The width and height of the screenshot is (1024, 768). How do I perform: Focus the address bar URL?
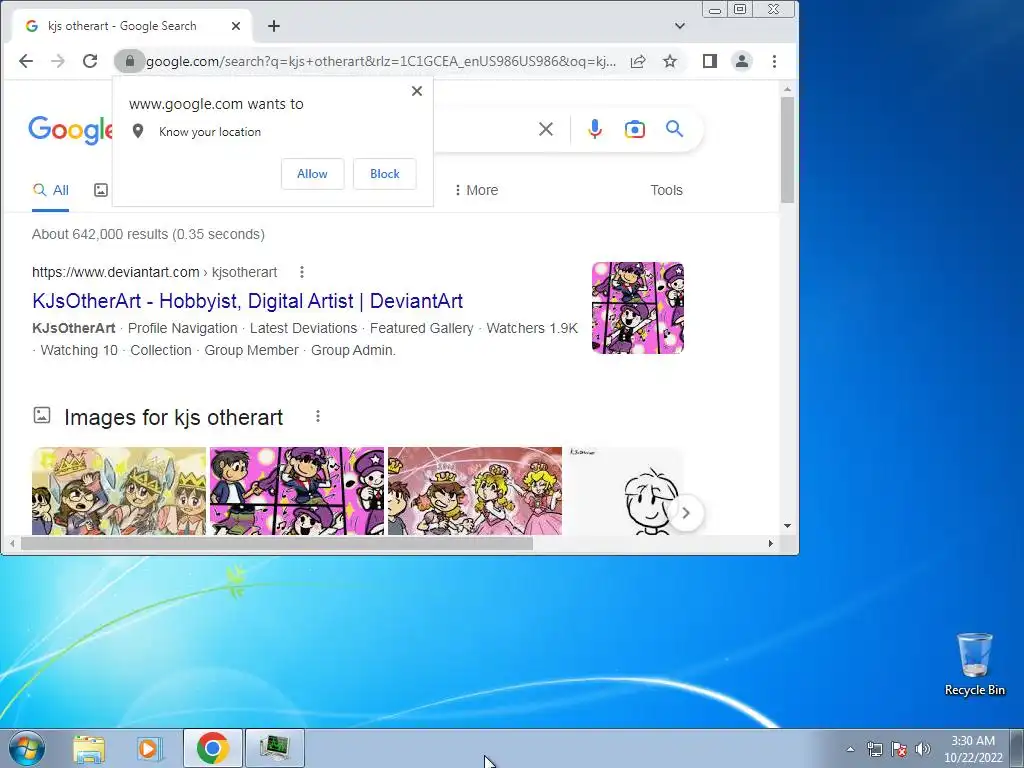click(x=381, y=61)
